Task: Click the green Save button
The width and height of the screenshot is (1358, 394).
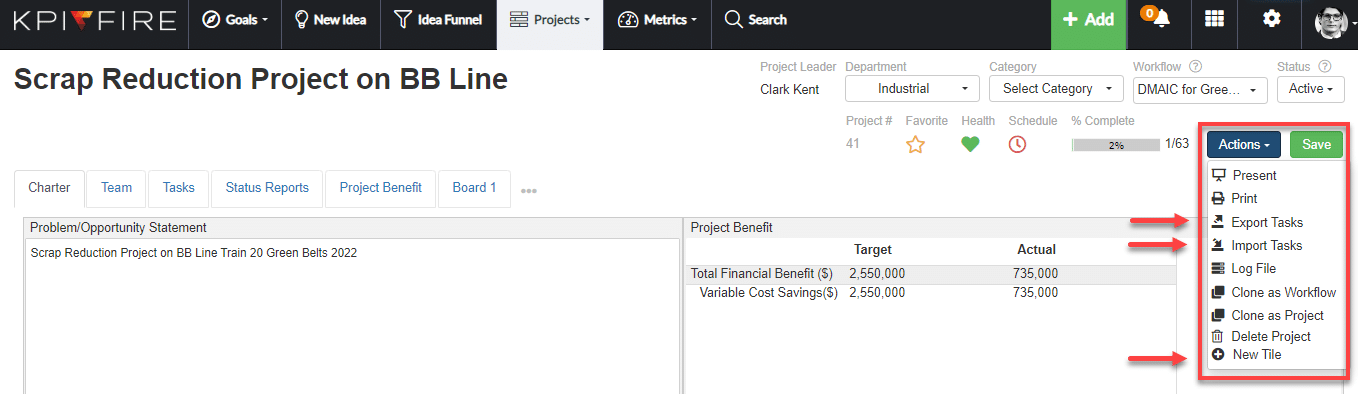Action: point(1316,145)
